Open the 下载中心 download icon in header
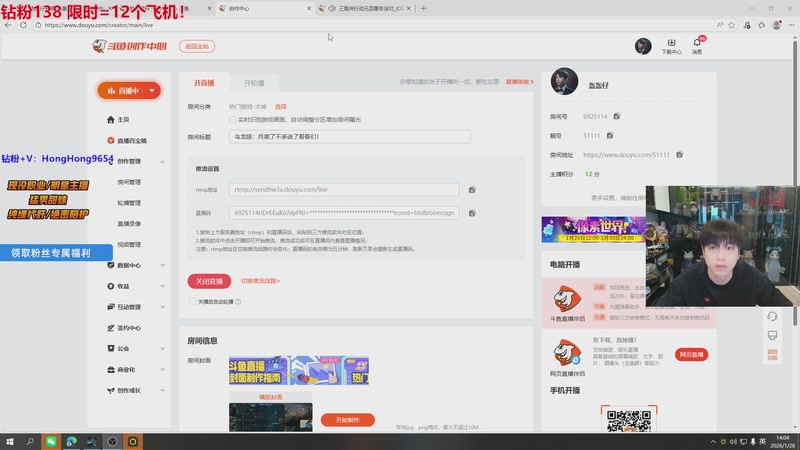800x450 pixels. pos(672,44)
